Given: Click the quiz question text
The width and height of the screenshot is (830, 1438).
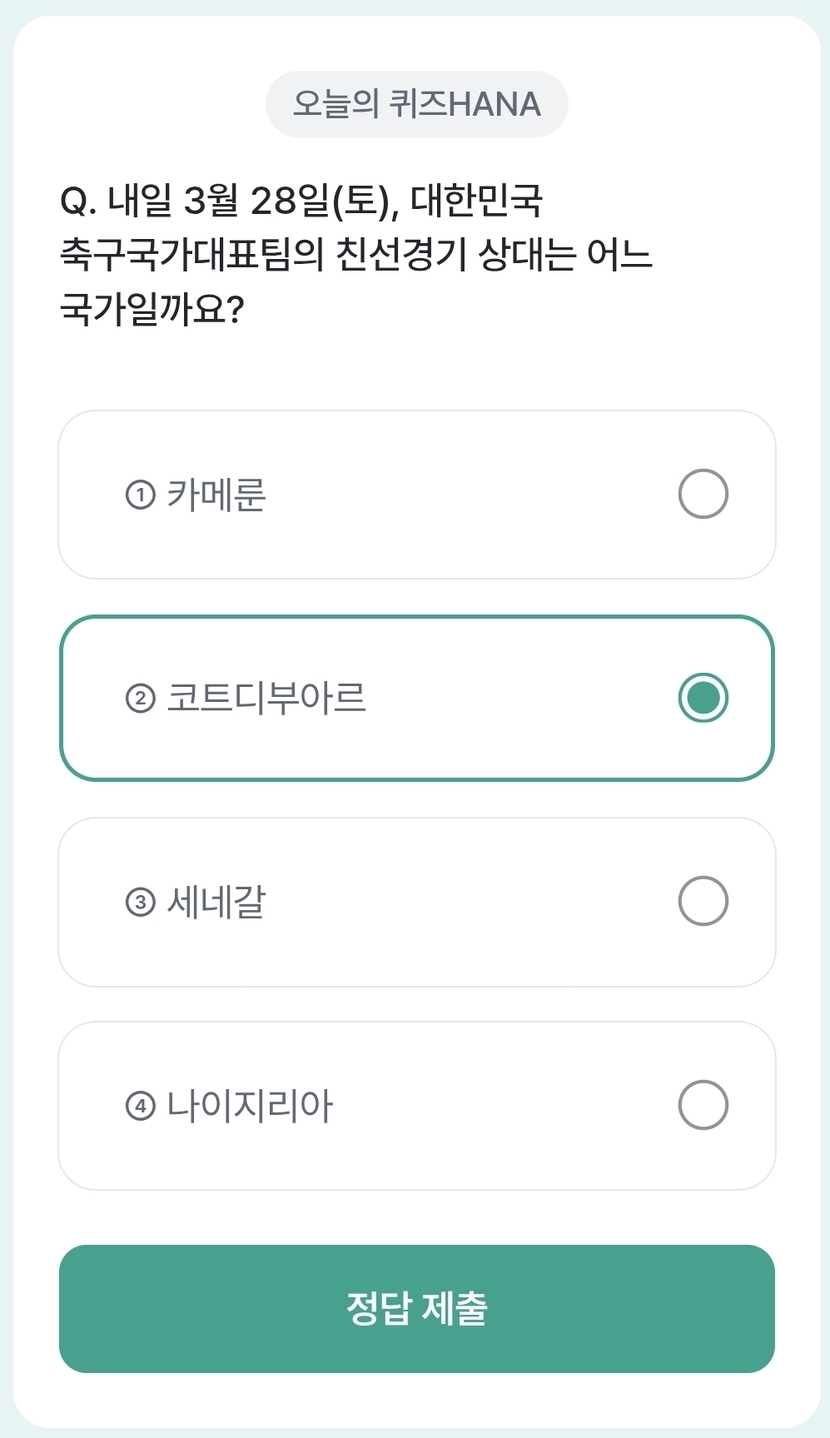Looking at the screenshot, I should coord(360,255).
